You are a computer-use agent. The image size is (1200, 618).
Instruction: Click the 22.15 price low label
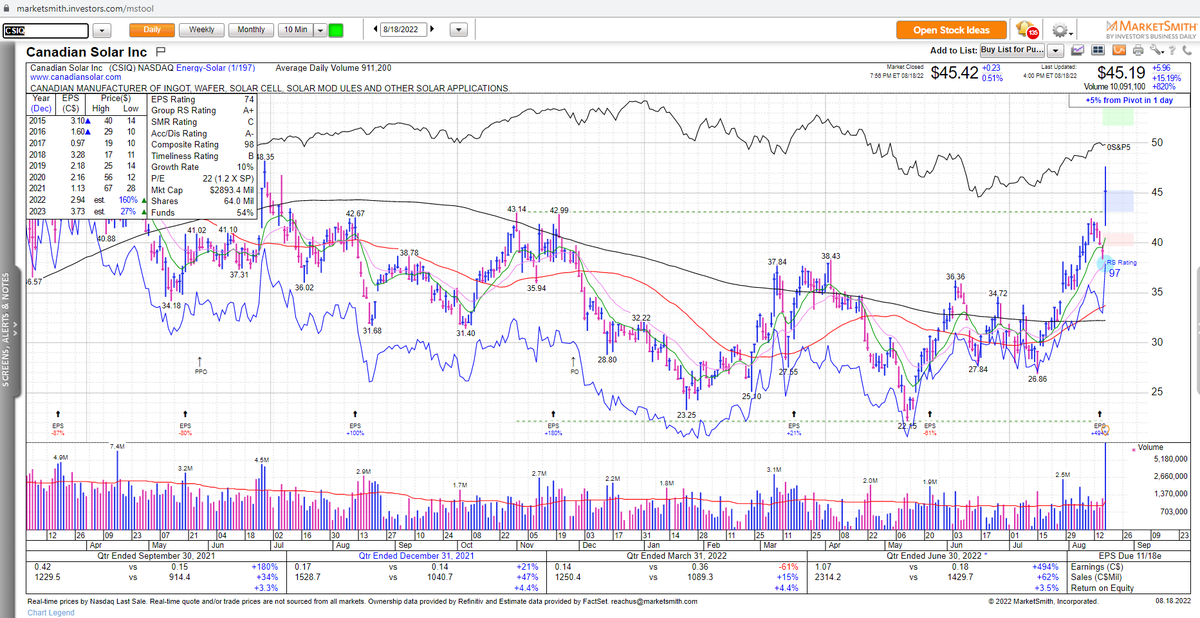[907, 427]
